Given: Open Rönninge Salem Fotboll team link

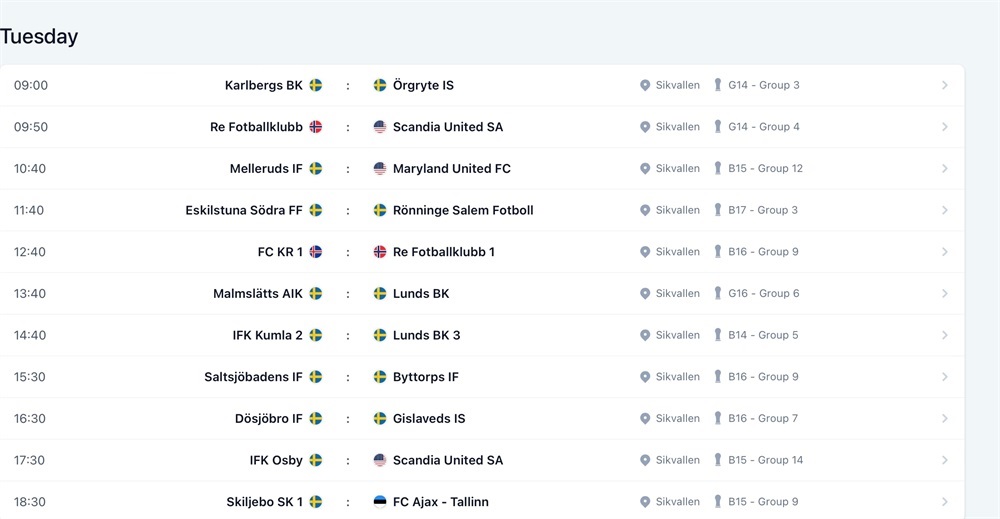Looking at the screenshot, I should [x=463, y=210].
